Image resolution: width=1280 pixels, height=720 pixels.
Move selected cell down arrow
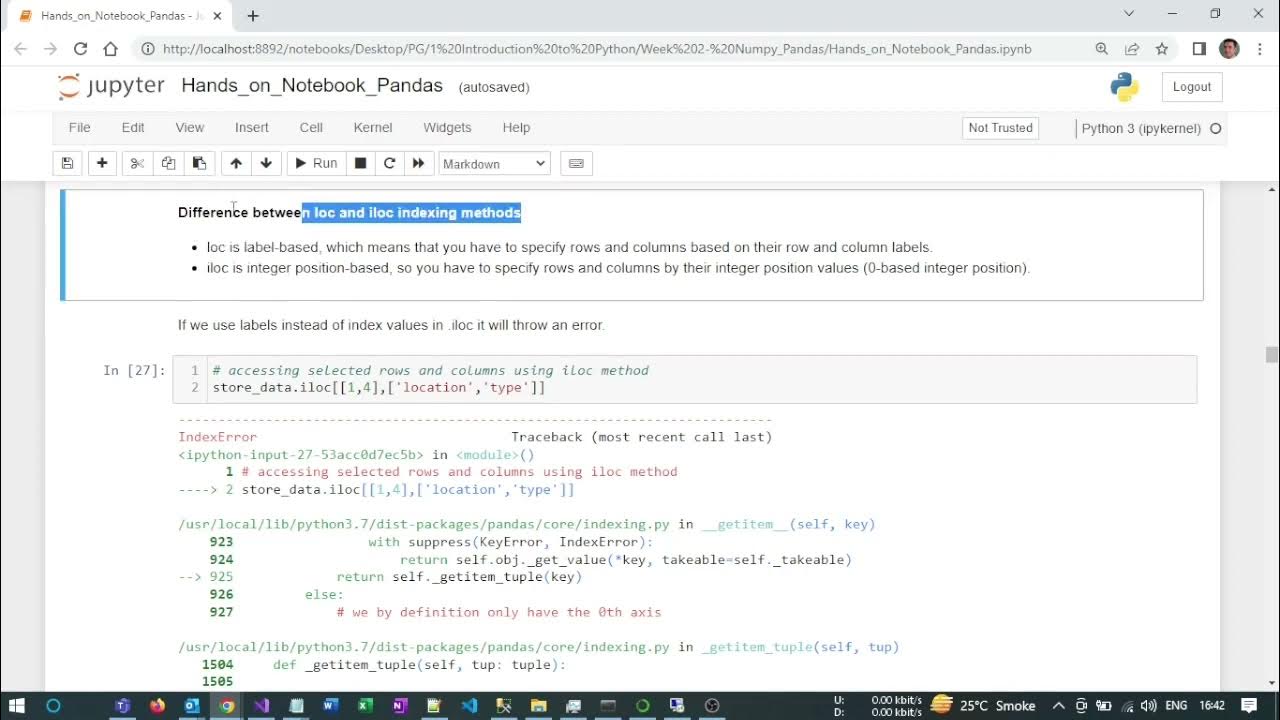pyautogui.click(x=266, y=163)
